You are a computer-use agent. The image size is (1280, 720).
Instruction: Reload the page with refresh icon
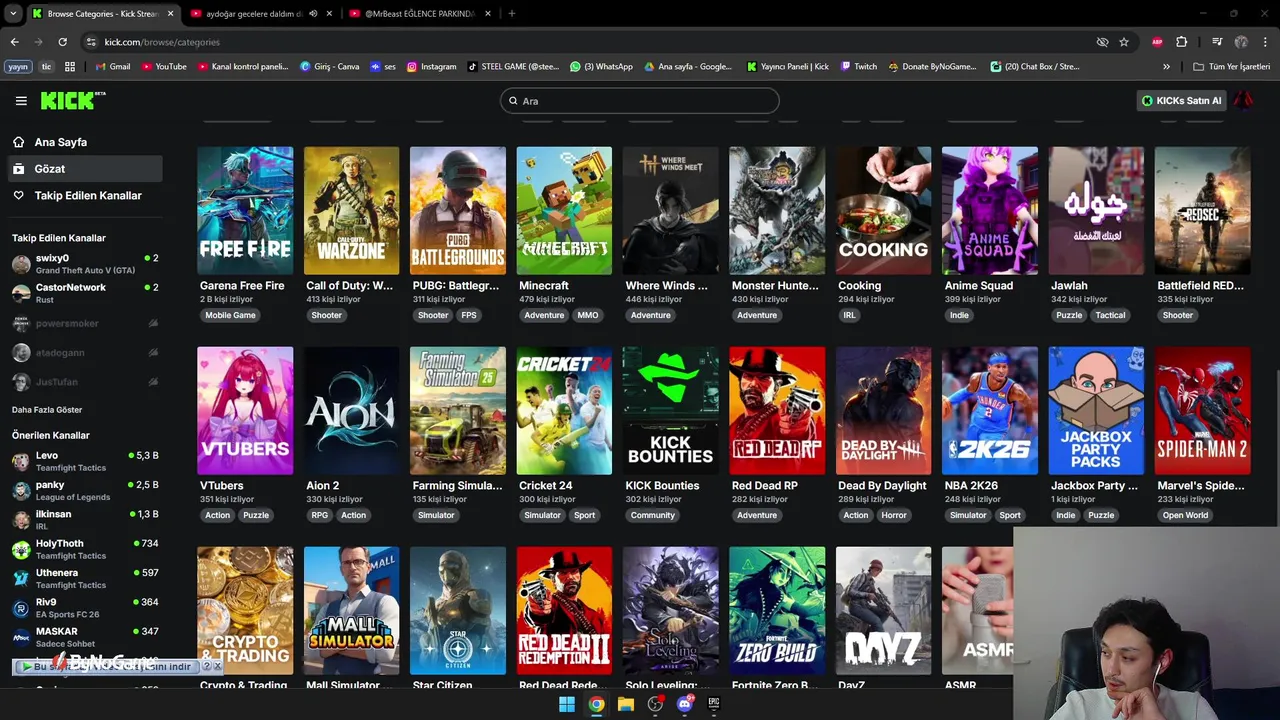62,42
